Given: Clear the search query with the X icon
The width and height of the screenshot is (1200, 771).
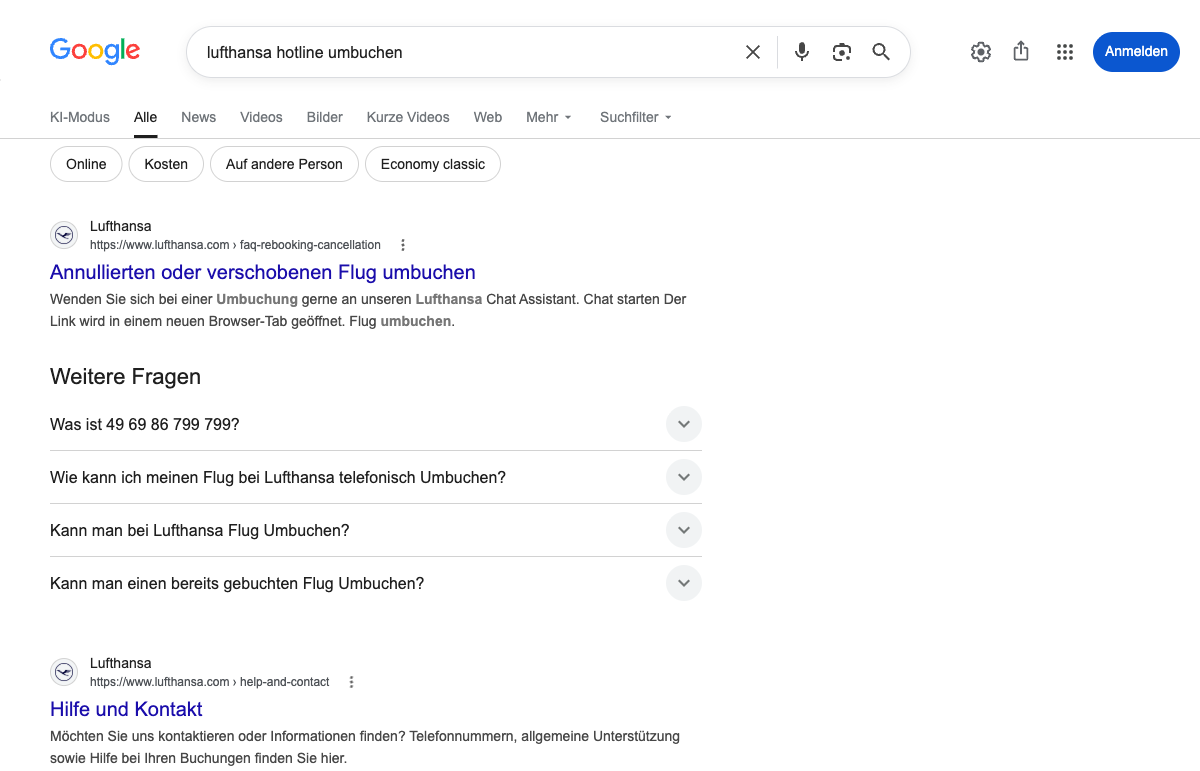Looking at the screenshot, I should (753, 52).
